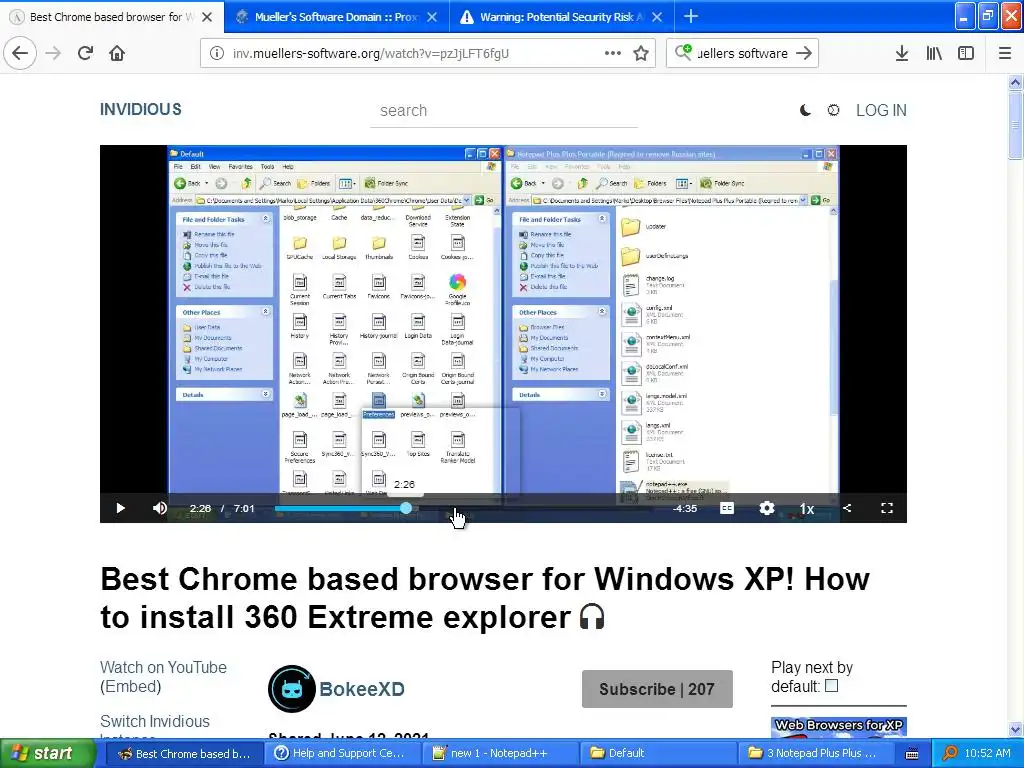Click the page scrollbar up arrow
The image size is (1024, 768).
1015,82
